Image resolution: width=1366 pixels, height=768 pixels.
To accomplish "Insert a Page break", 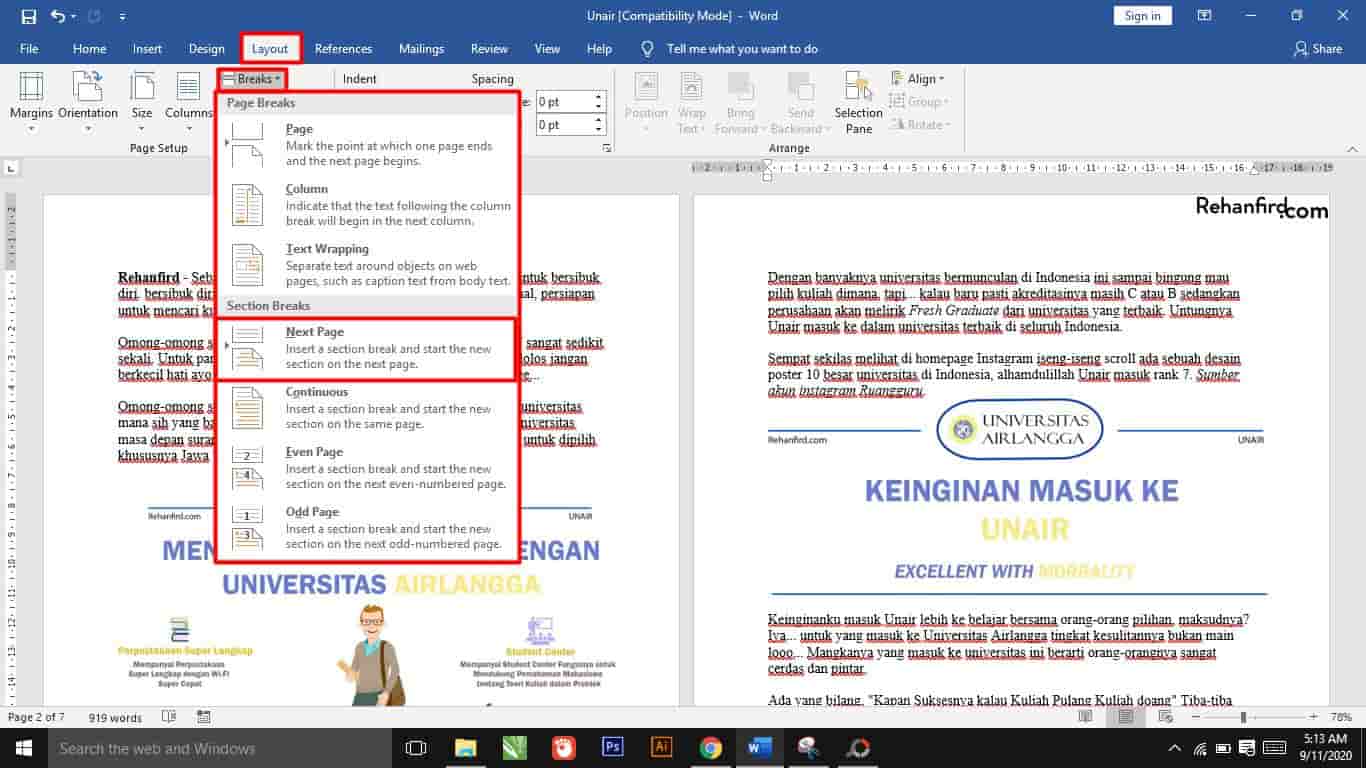I will 368,145.
